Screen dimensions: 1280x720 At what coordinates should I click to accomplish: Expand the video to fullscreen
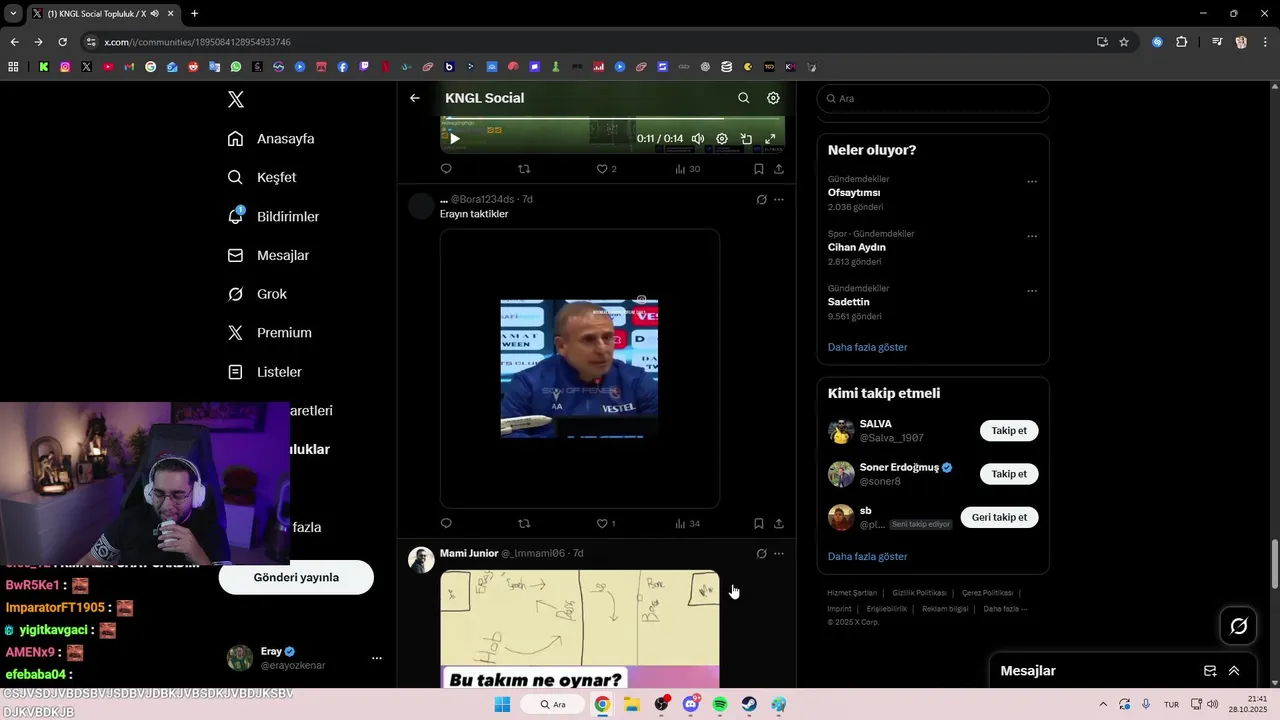(770, 139)
